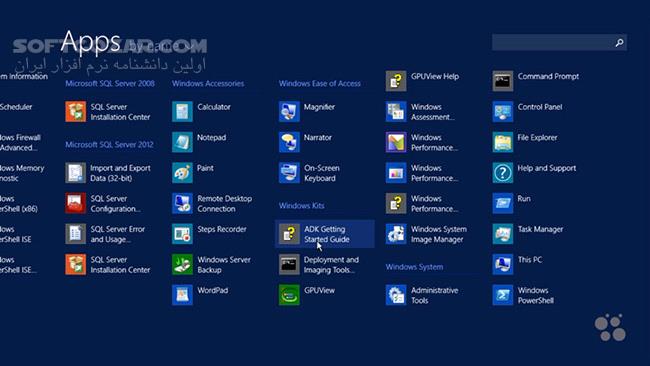Open File Explorer

pyautogui.click(x=526, y=142)
